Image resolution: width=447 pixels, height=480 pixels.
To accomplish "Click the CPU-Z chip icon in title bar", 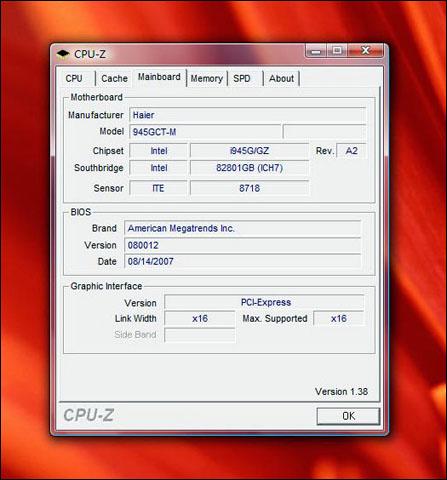I will (62, 54).
